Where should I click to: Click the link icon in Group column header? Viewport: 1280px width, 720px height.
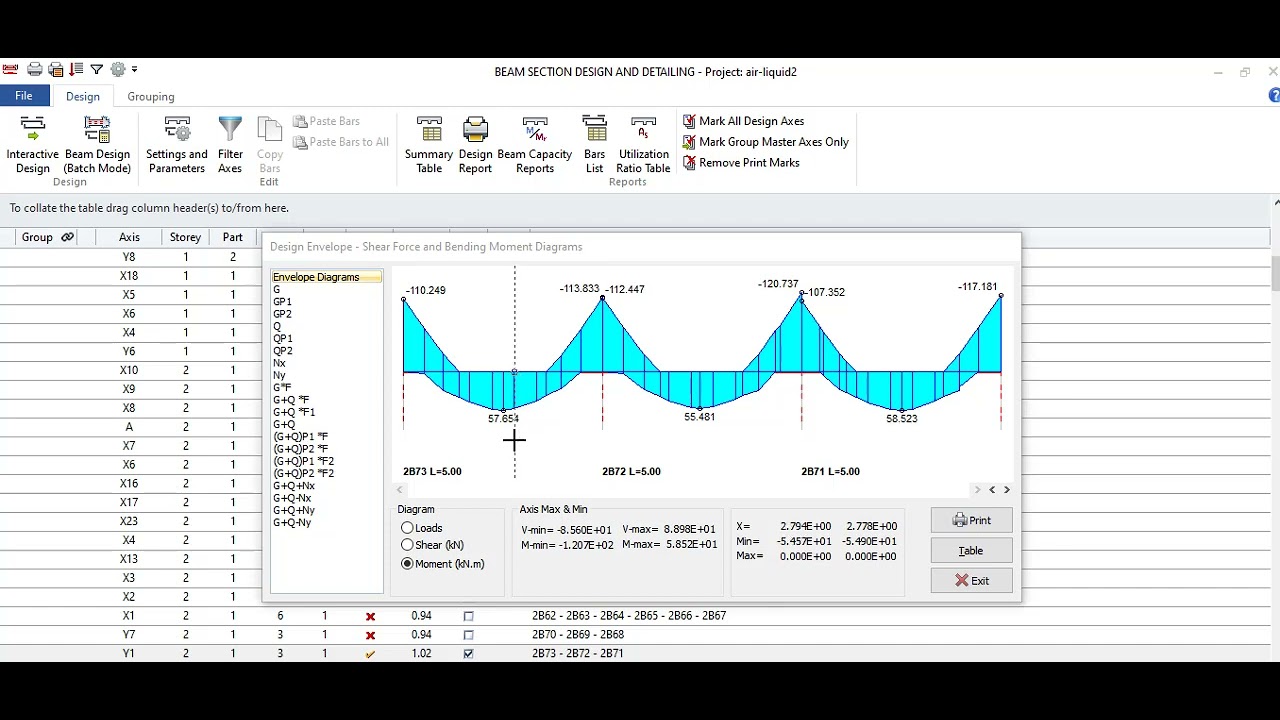click(67, 238)
